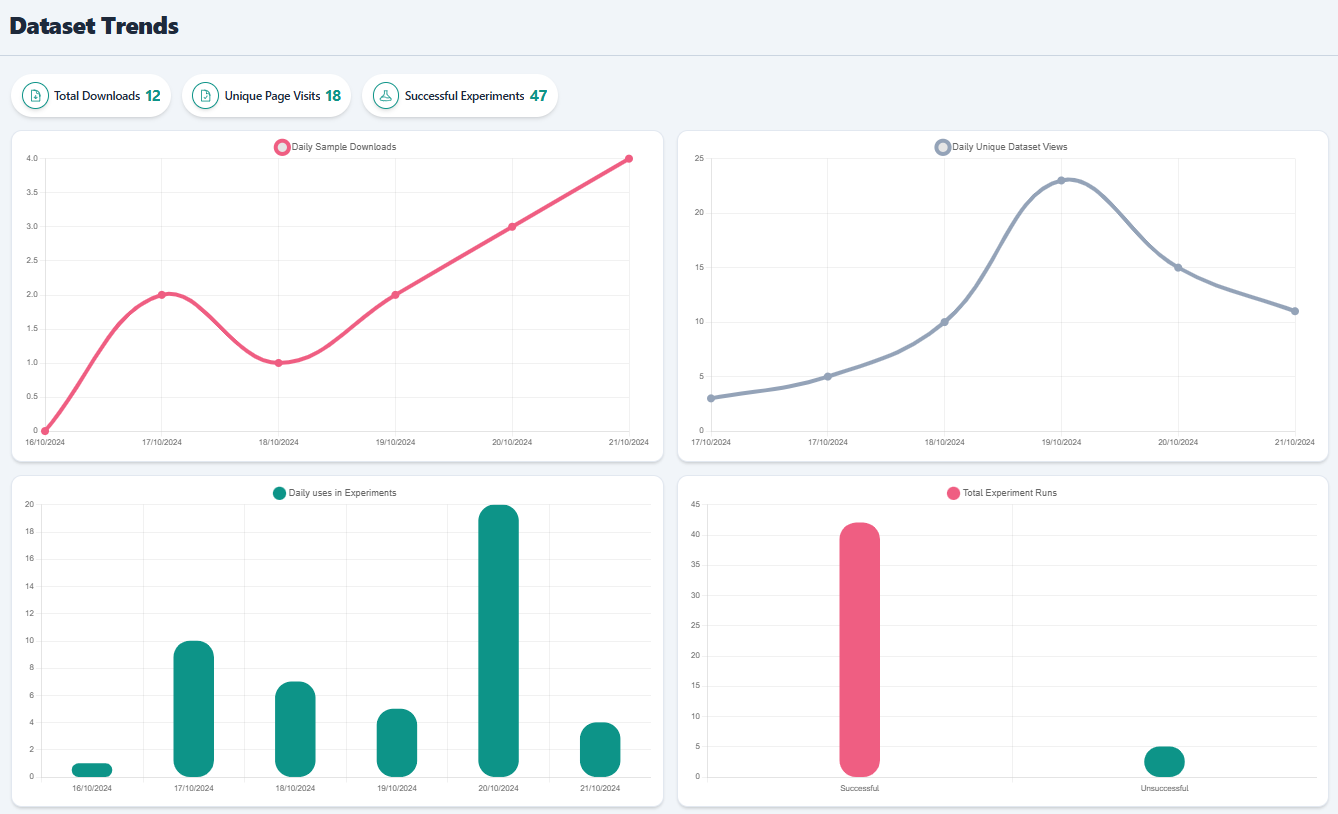Select the final data point on the downloads line

pyautogui.click(x=628, y=158)
